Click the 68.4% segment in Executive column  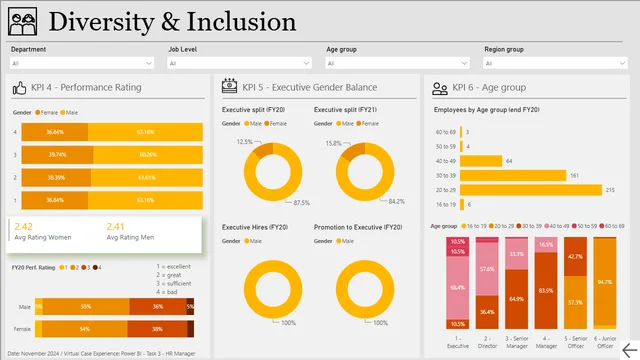[x=458, y=288]
